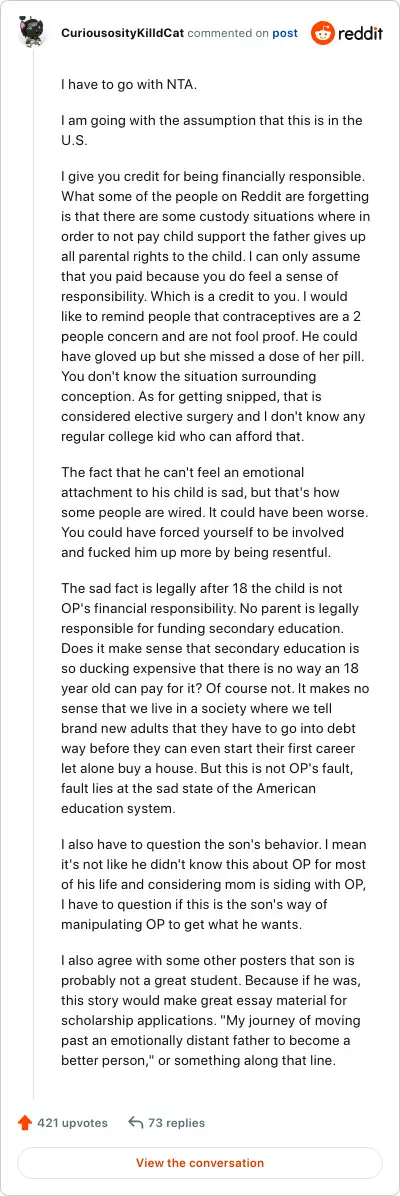Click the 'View the conversation' button

(x=200, y=1163)
